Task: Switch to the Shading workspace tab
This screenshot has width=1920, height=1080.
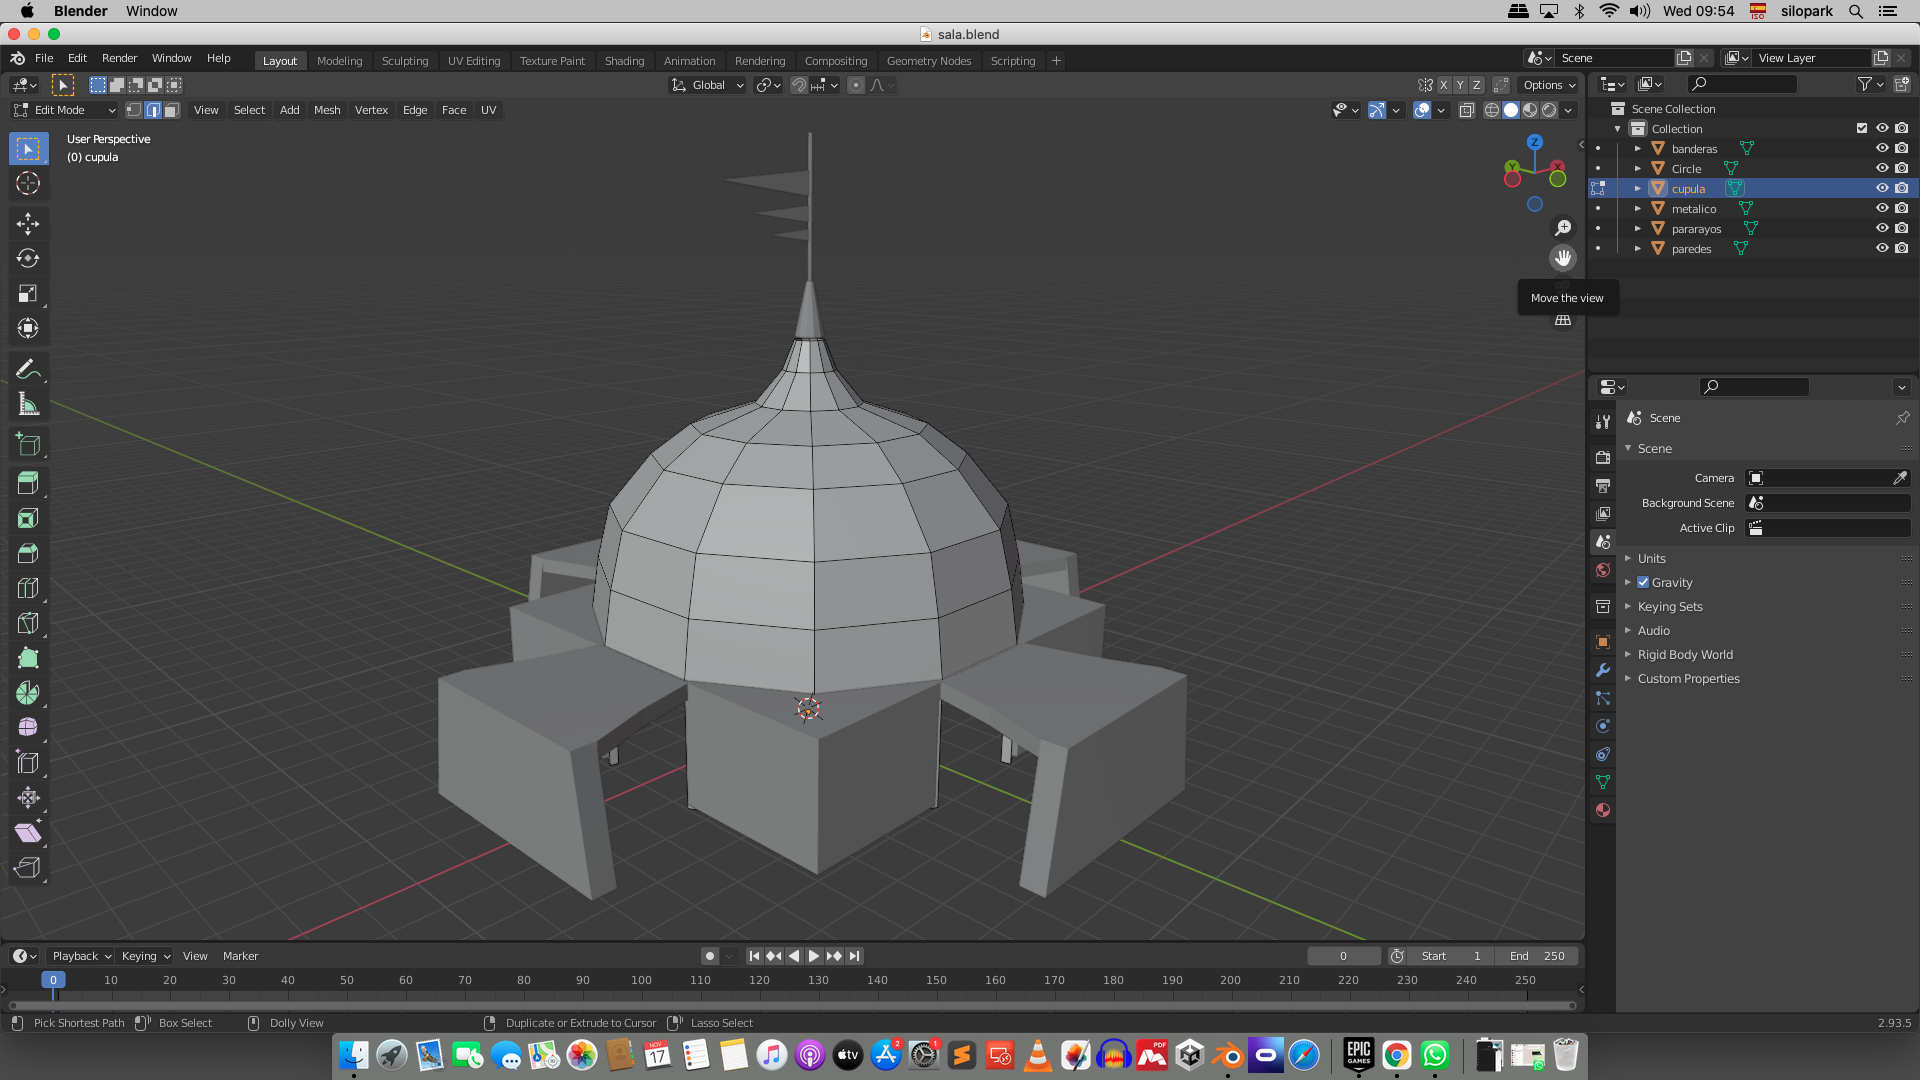Action: (x=624, y=61)
